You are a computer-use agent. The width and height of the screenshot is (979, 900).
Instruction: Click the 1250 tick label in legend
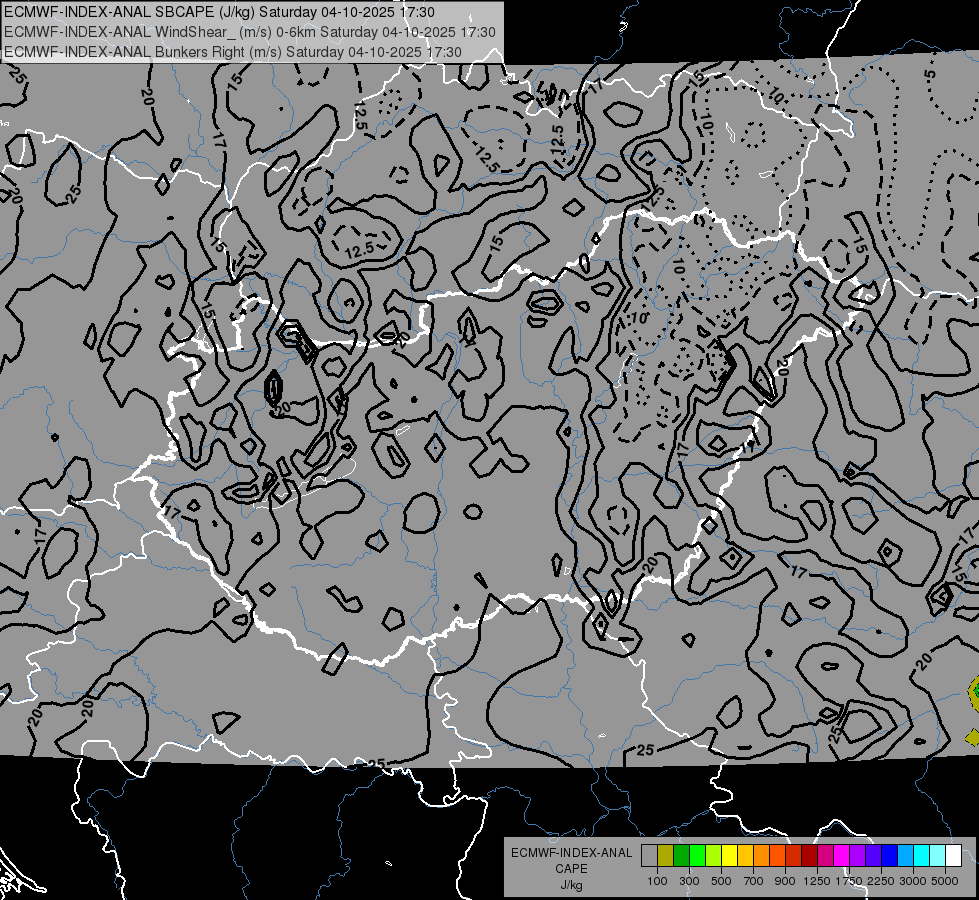(x=817, y=881)
